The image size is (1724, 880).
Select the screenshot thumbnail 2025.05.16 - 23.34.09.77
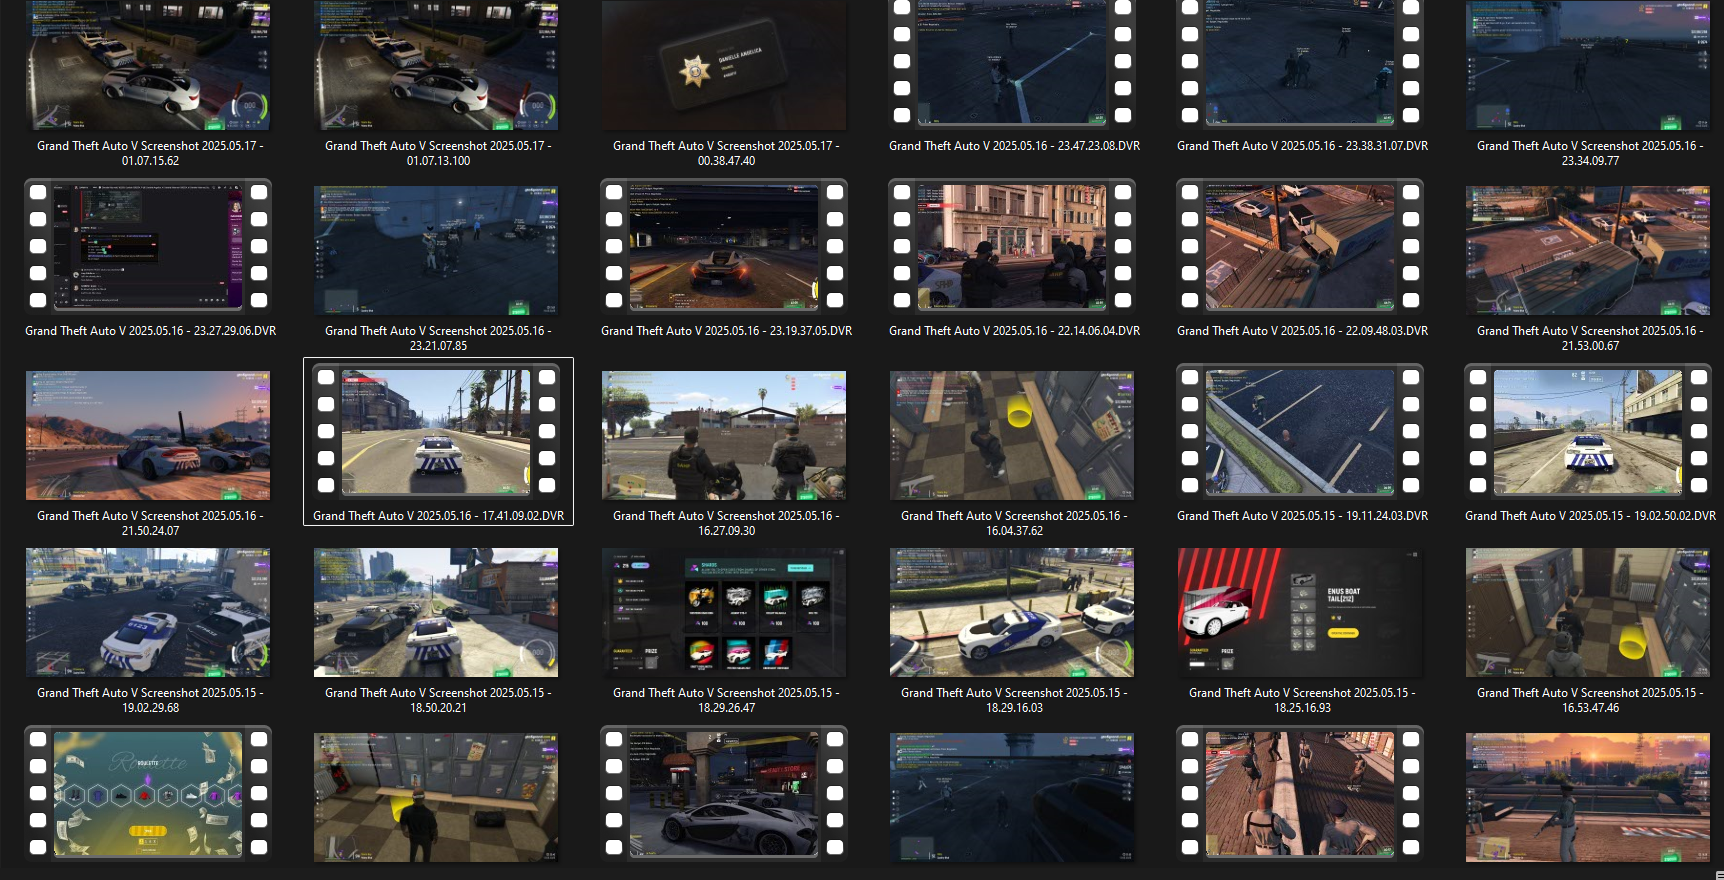(1588, 65)
